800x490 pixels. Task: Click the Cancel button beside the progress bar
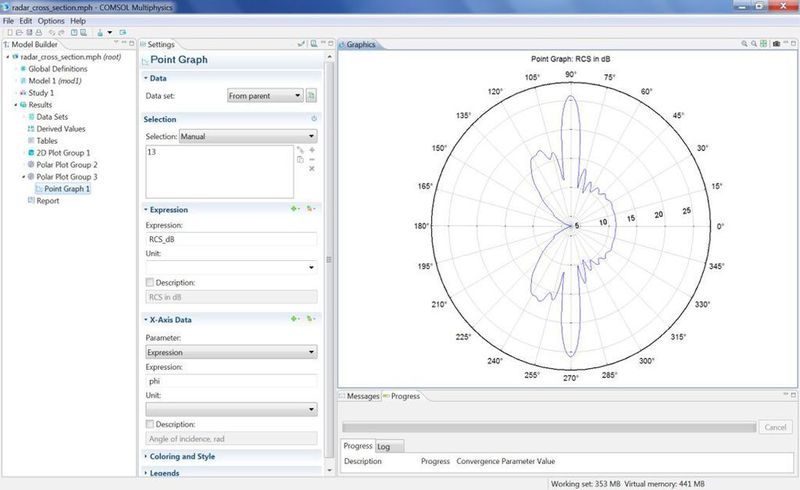[775, 427]
